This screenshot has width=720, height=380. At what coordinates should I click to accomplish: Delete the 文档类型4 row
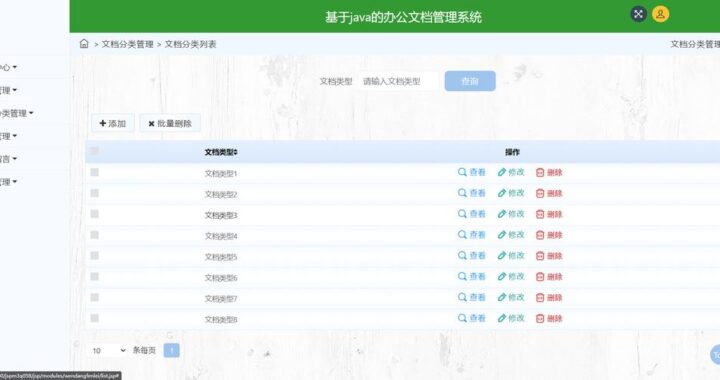[x=549, y=235]
